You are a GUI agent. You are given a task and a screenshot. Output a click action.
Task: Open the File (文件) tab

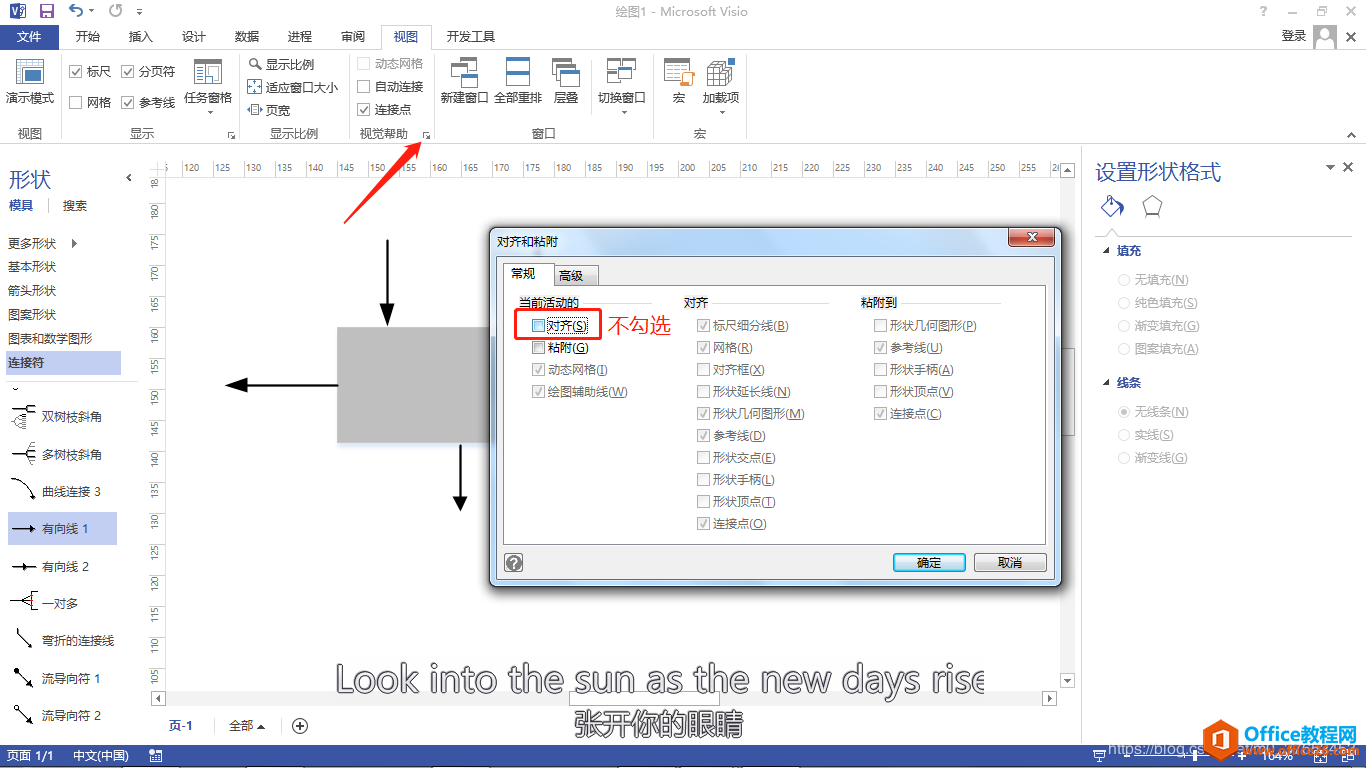pos(29,37)
